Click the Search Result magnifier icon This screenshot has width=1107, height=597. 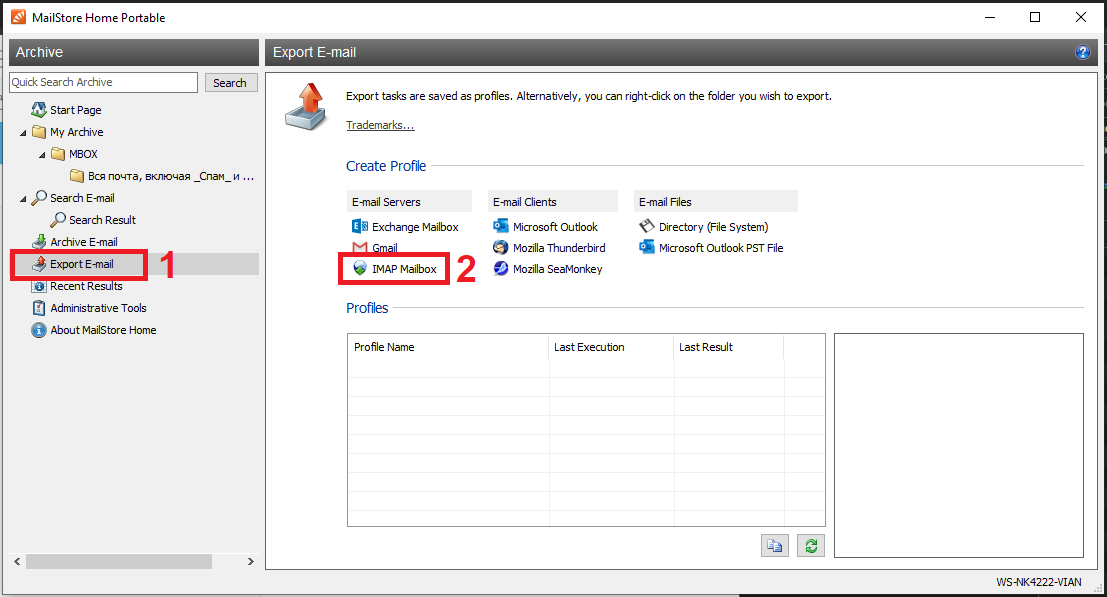point(58,219)
